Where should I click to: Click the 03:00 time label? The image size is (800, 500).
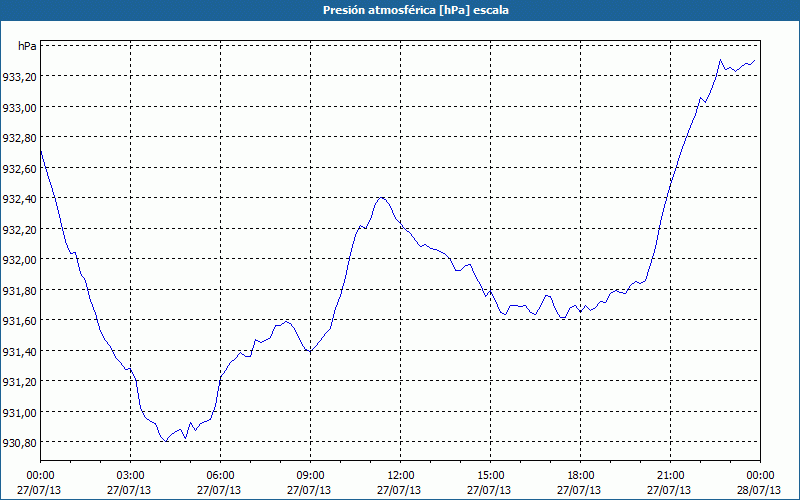pos(131,476)
